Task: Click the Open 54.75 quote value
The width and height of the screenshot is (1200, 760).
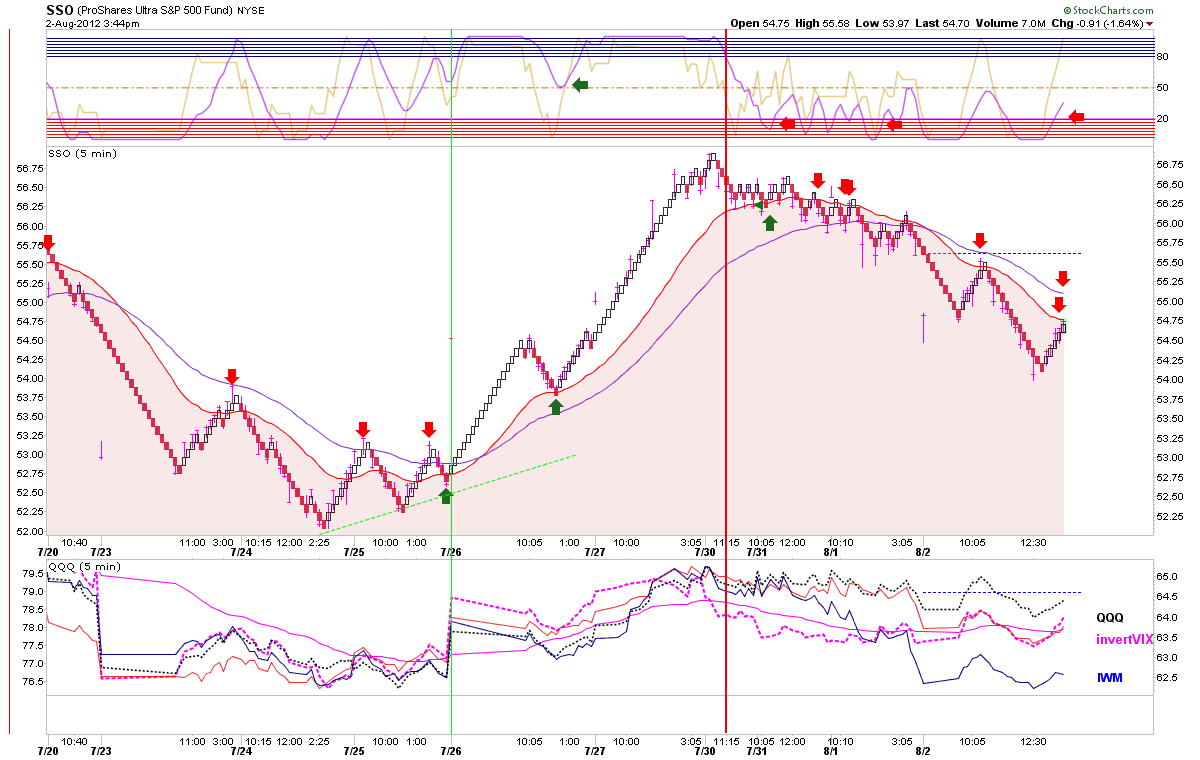Action: pos(760,23)
